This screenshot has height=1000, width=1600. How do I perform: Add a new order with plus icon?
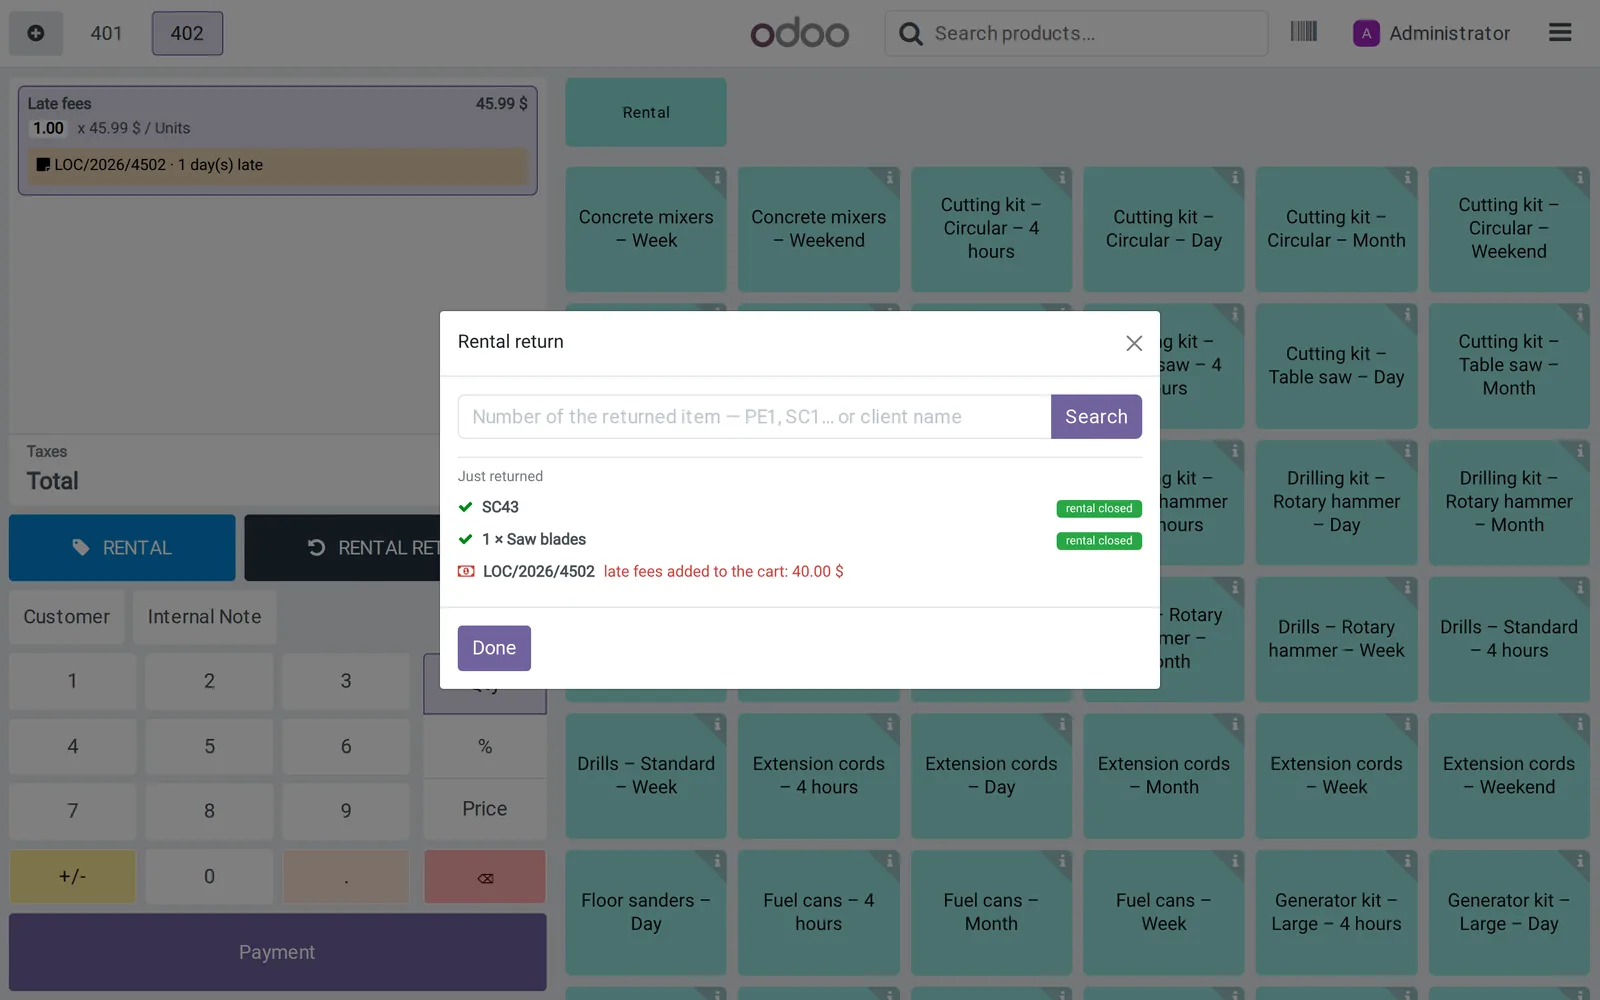(x=36, y=33)
